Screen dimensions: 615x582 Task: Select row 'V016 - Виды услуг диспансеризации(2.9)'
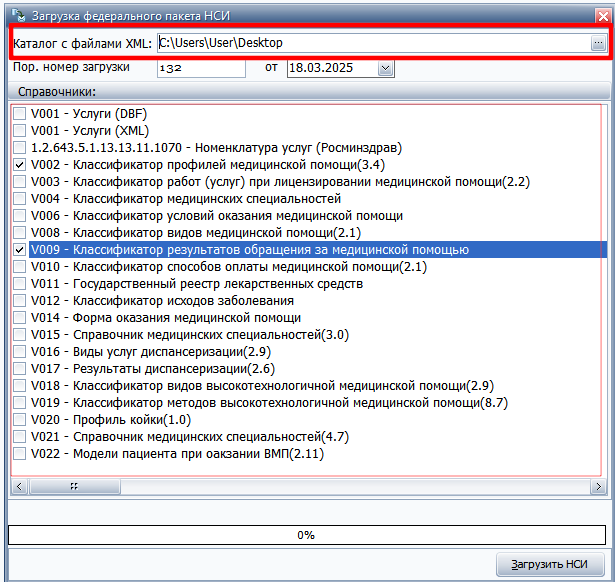click(151, 352)
